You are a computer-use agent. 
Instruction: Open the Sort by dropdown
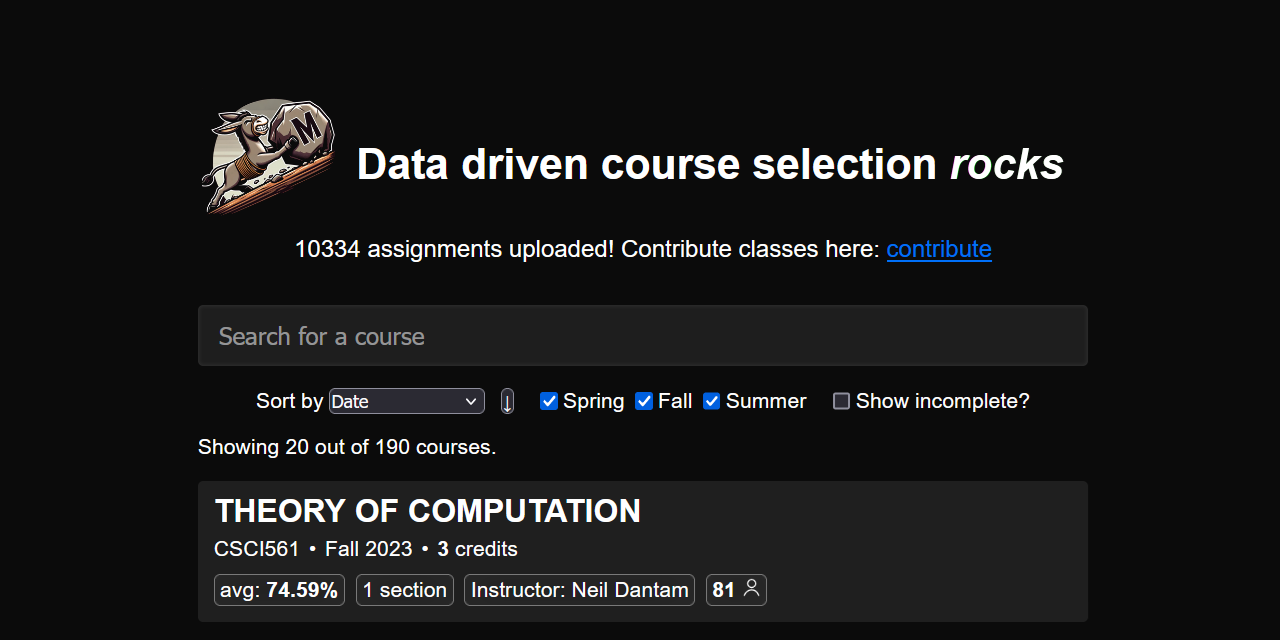[406, 400]
